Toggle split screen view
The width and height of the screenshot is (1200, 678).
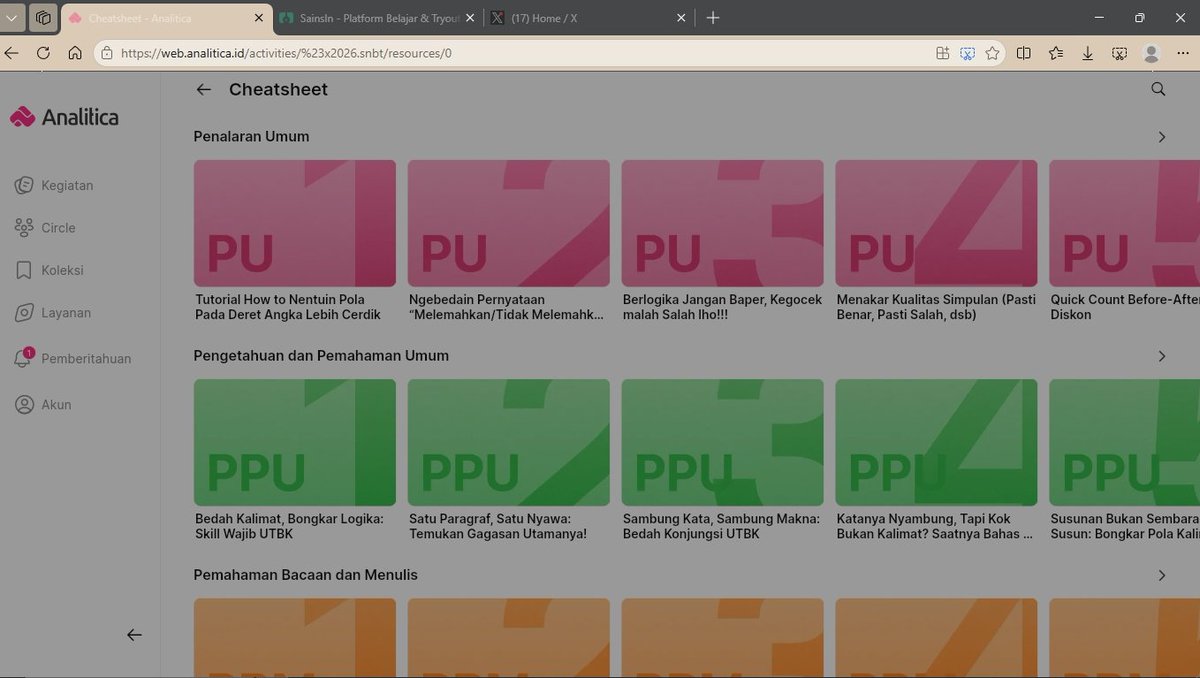click(1024, 53)
